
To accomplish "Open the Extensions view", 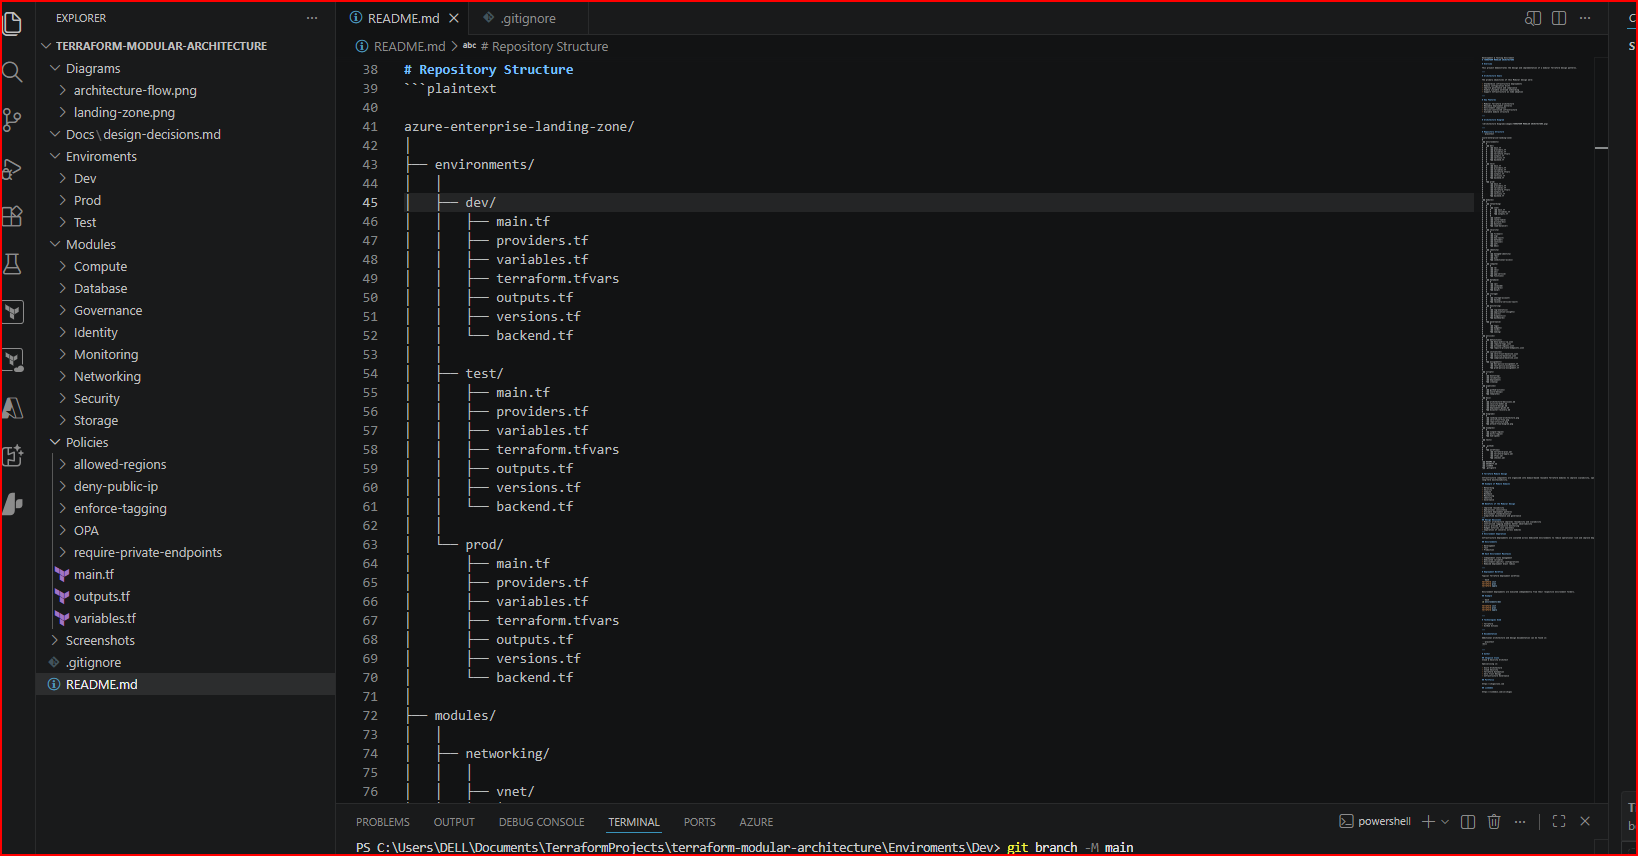I will coord(13,216).
